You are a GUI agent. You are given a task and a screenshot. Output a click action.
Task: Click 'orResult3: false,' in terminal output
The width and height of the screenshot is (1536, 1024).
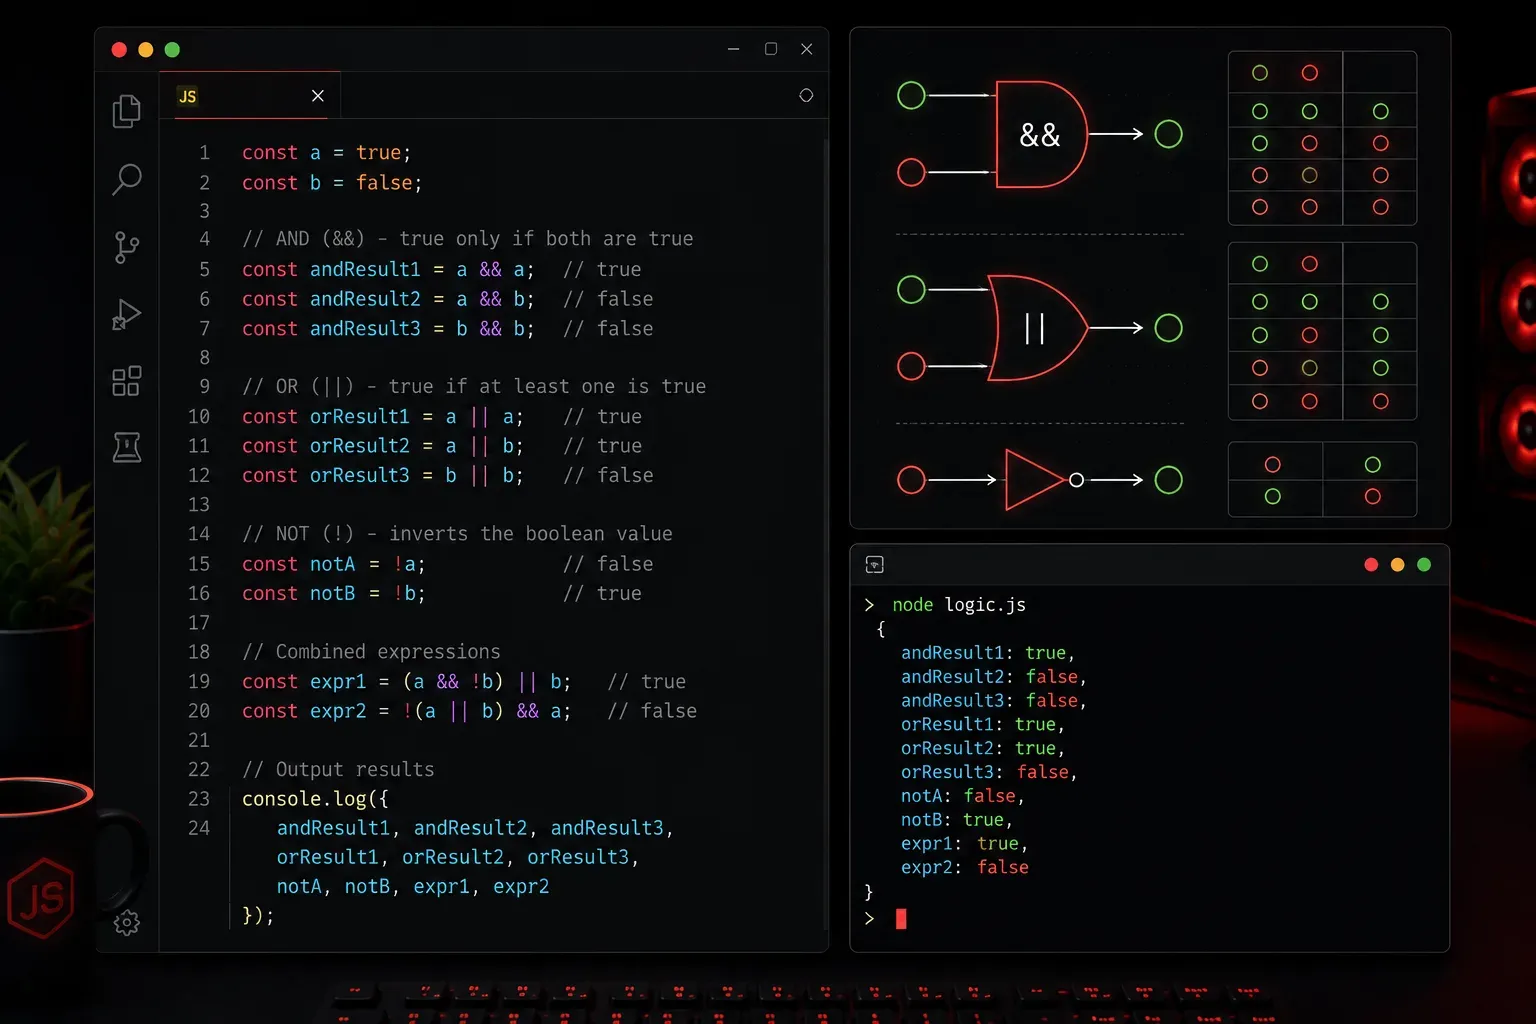989,772
